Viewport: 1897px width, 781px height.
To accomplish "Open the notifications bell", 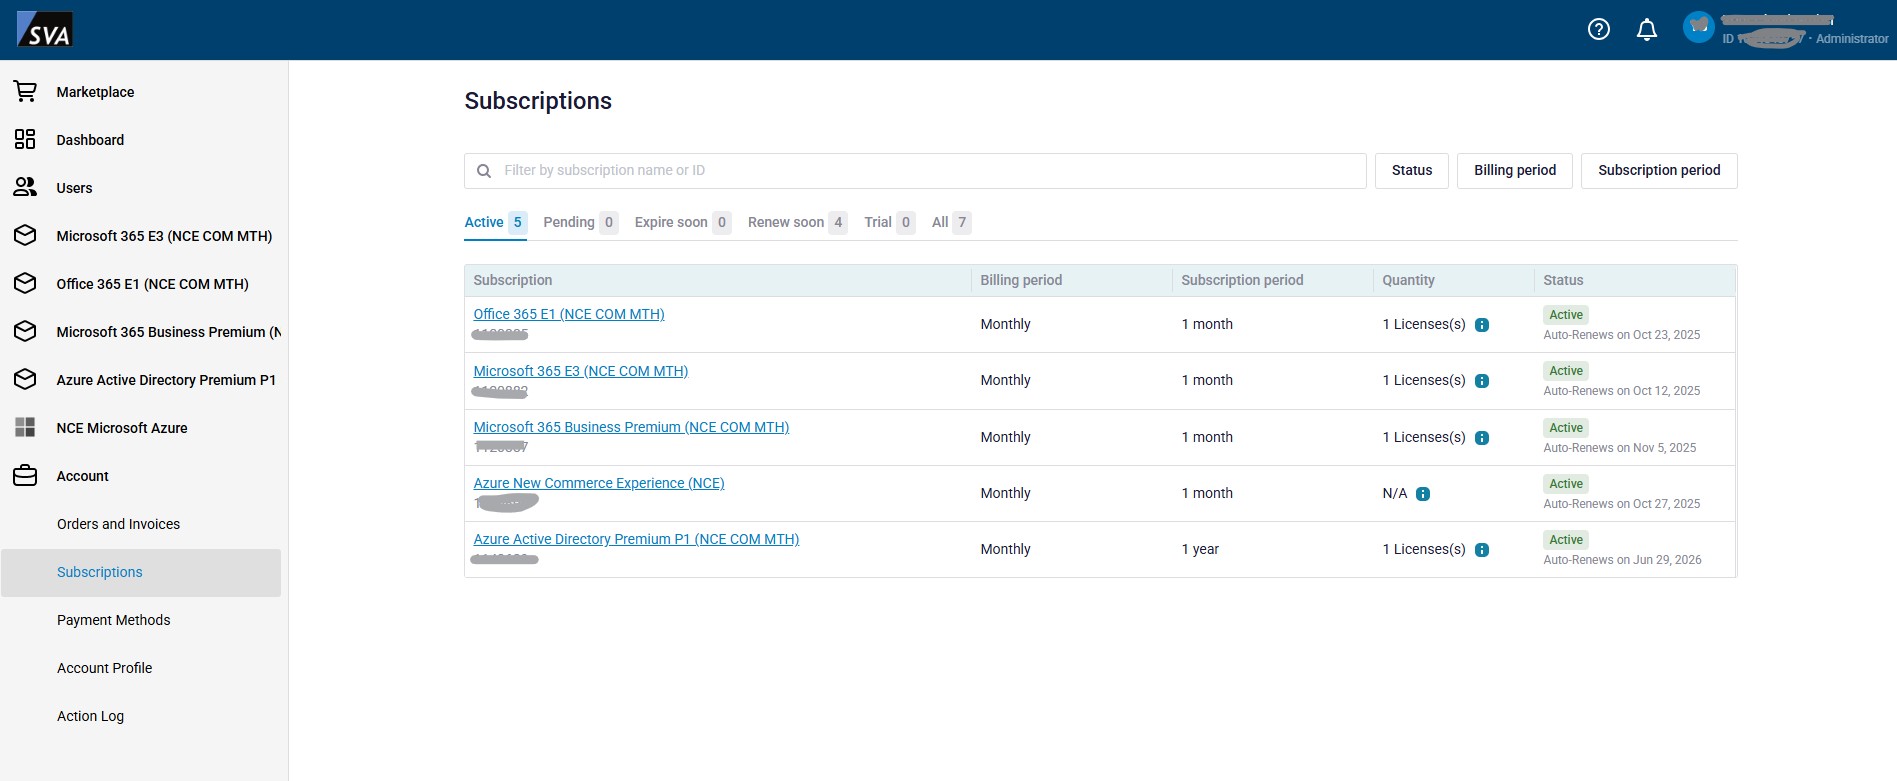I will (x=1646, y=30).
